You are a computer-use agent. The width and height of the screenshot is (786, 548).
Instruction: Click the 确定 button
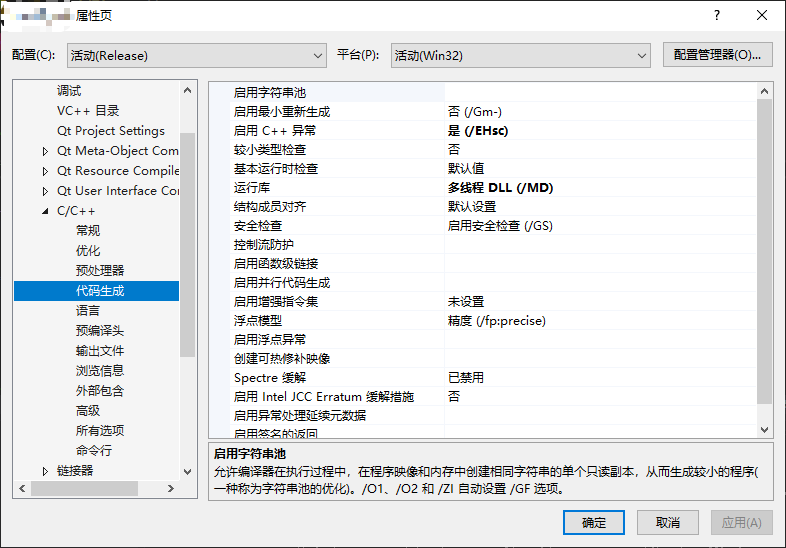coord(594,523)
